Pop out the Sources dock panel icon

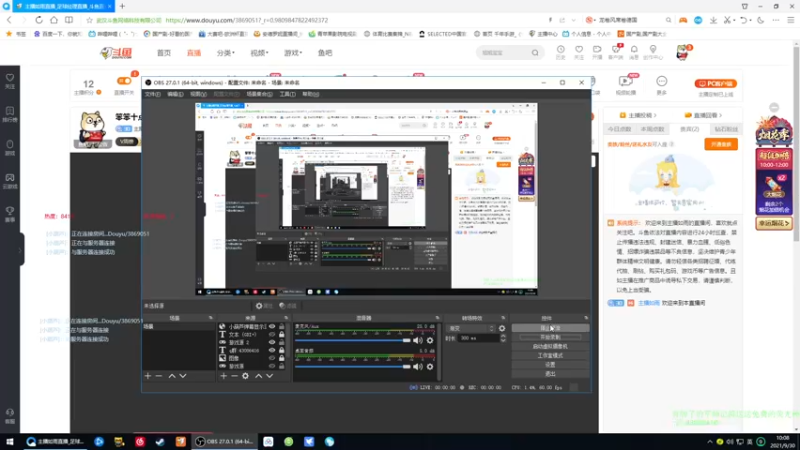point(286,318)
